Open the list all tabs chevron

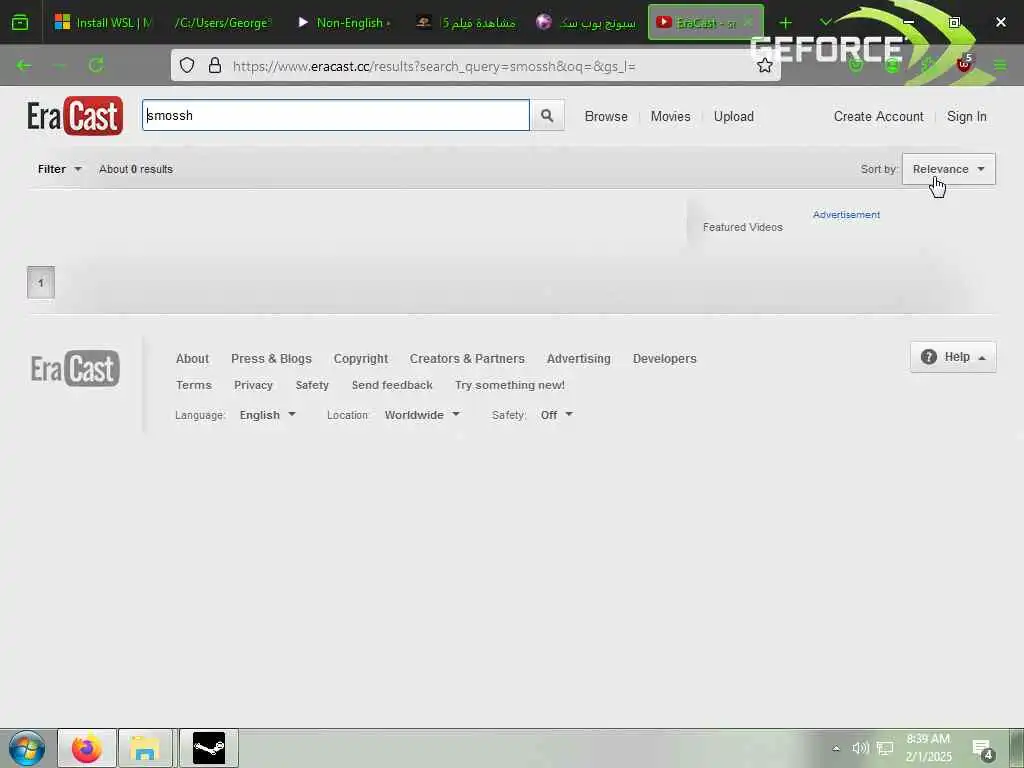point(825,22)
